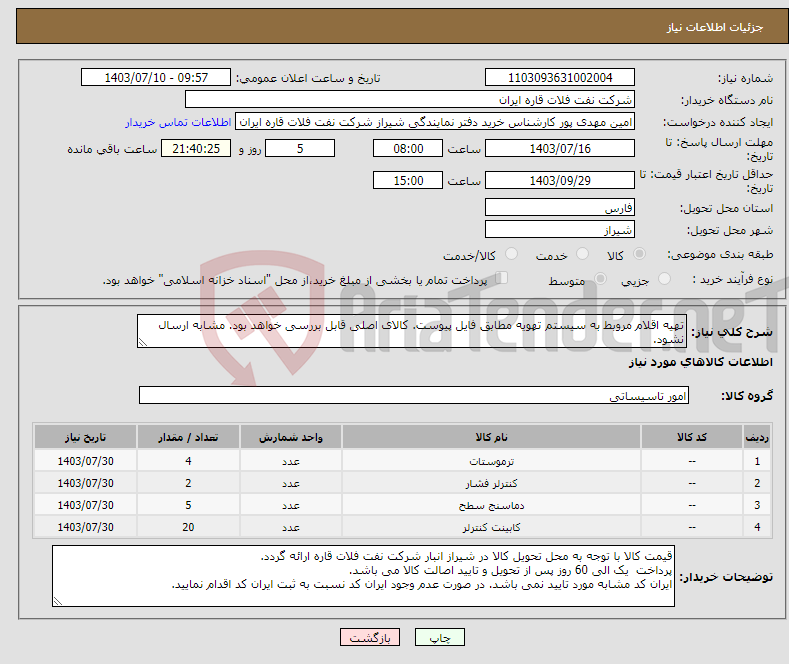Click the ردیف column header

(x=757, y=437)
